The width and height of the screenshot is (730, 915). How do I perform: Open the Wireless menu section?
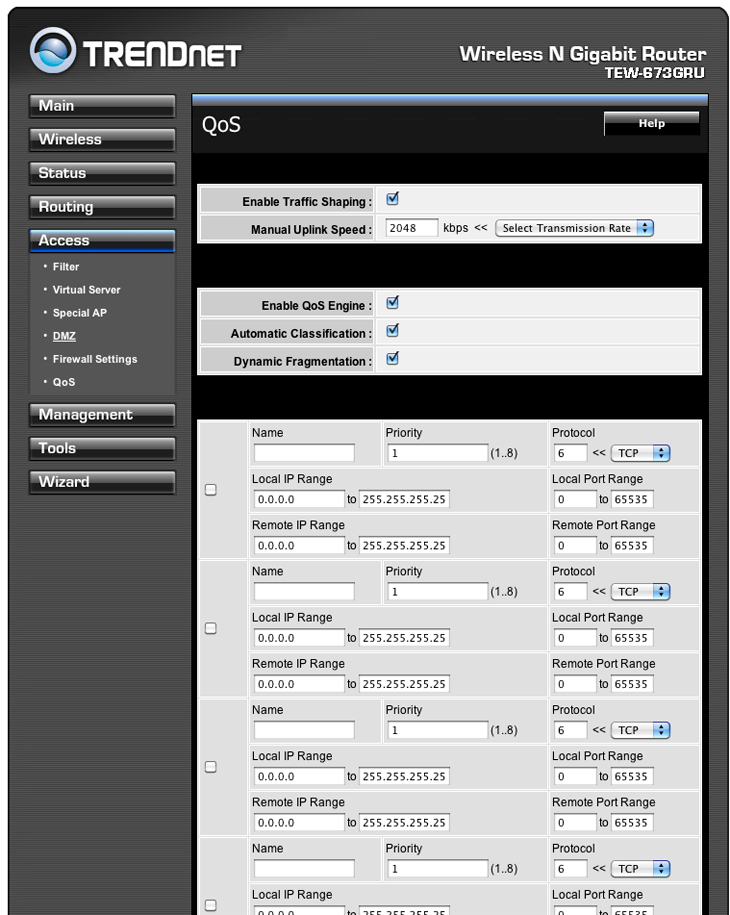click(x=101, y=140)
